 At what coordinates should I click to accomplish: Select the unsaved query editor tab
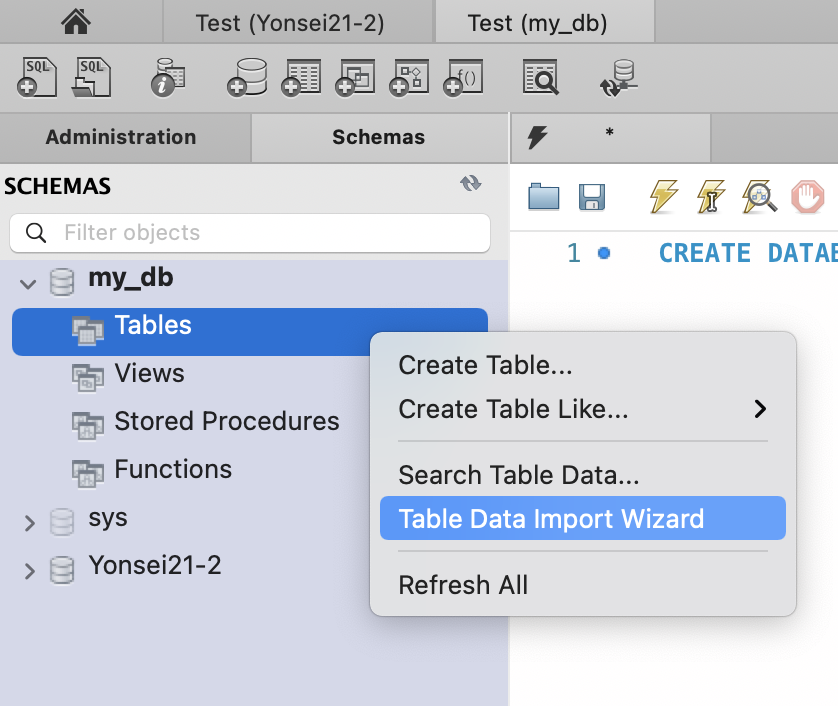[x=610, y=137]
